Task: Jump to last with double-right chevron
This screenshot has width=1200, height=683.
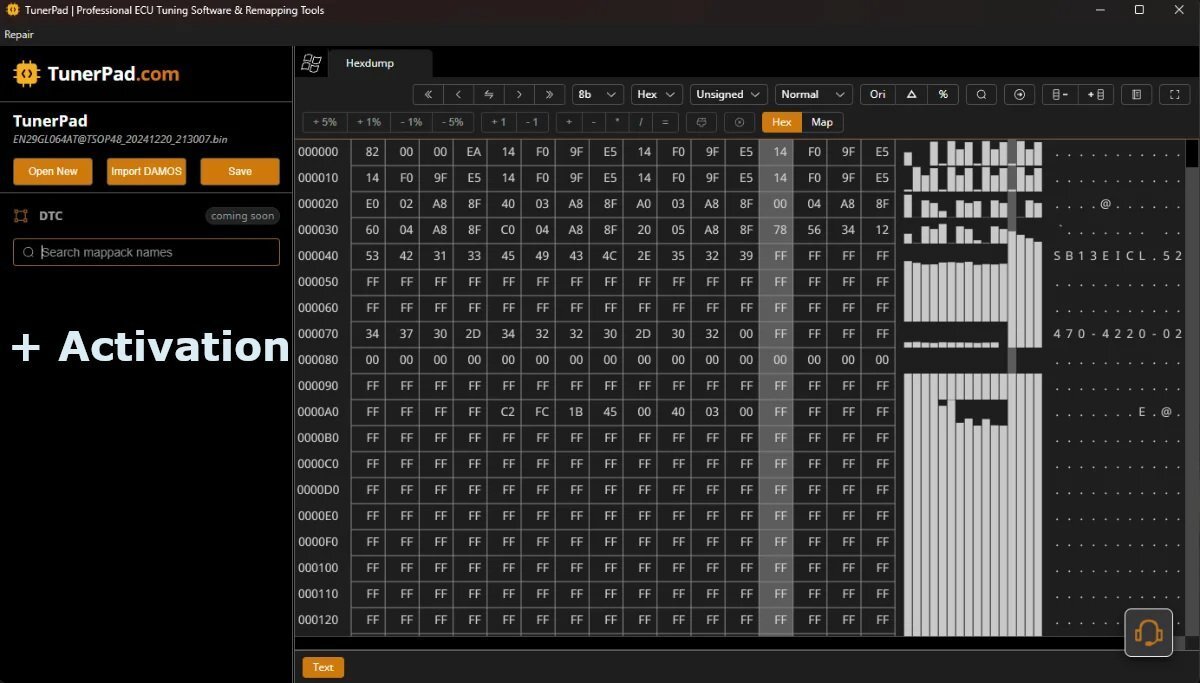Action: 549,95
